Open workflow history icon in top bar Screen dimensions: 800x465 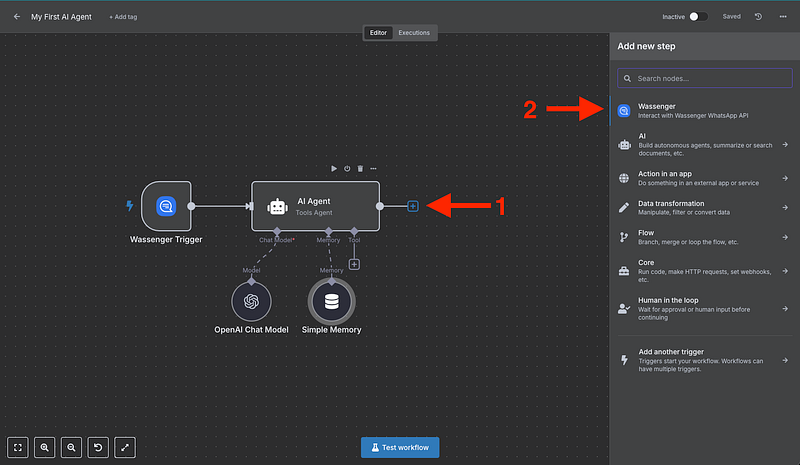coord(758,17)
